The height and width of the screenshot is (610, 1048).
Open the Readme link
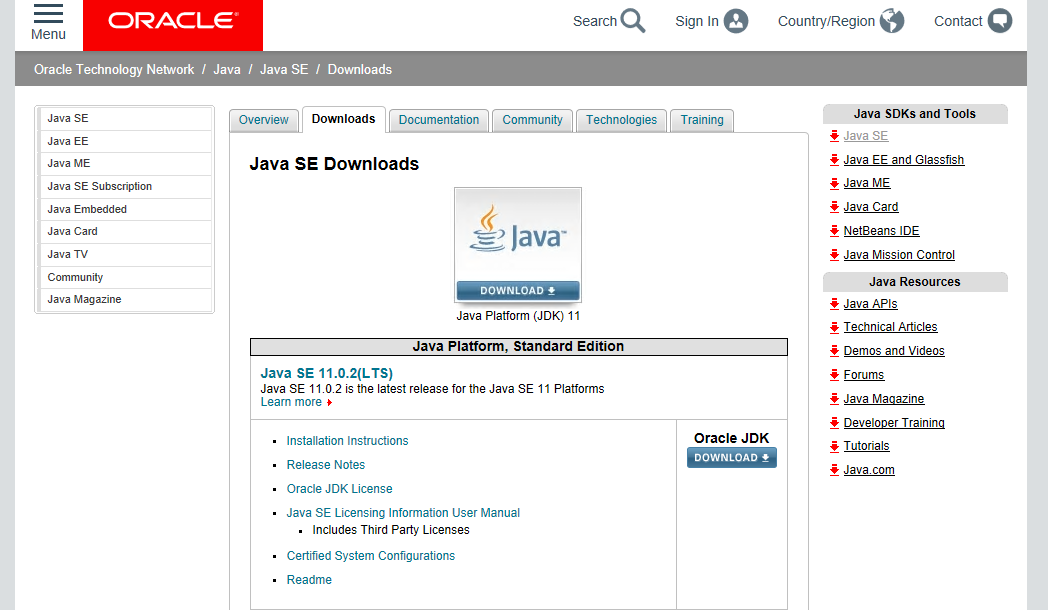pyautogui.click(x=309, y=580)
